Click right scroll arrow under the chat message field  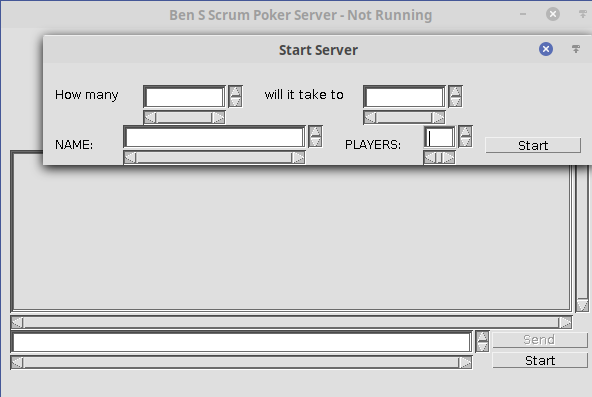pos(465,363)
